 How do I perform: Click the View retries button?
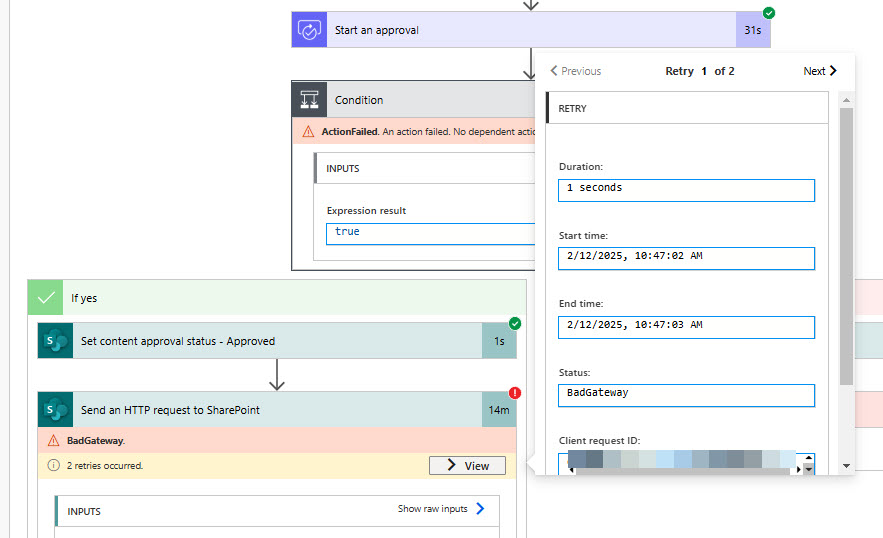pyautogui.click(x=467, y=465)
